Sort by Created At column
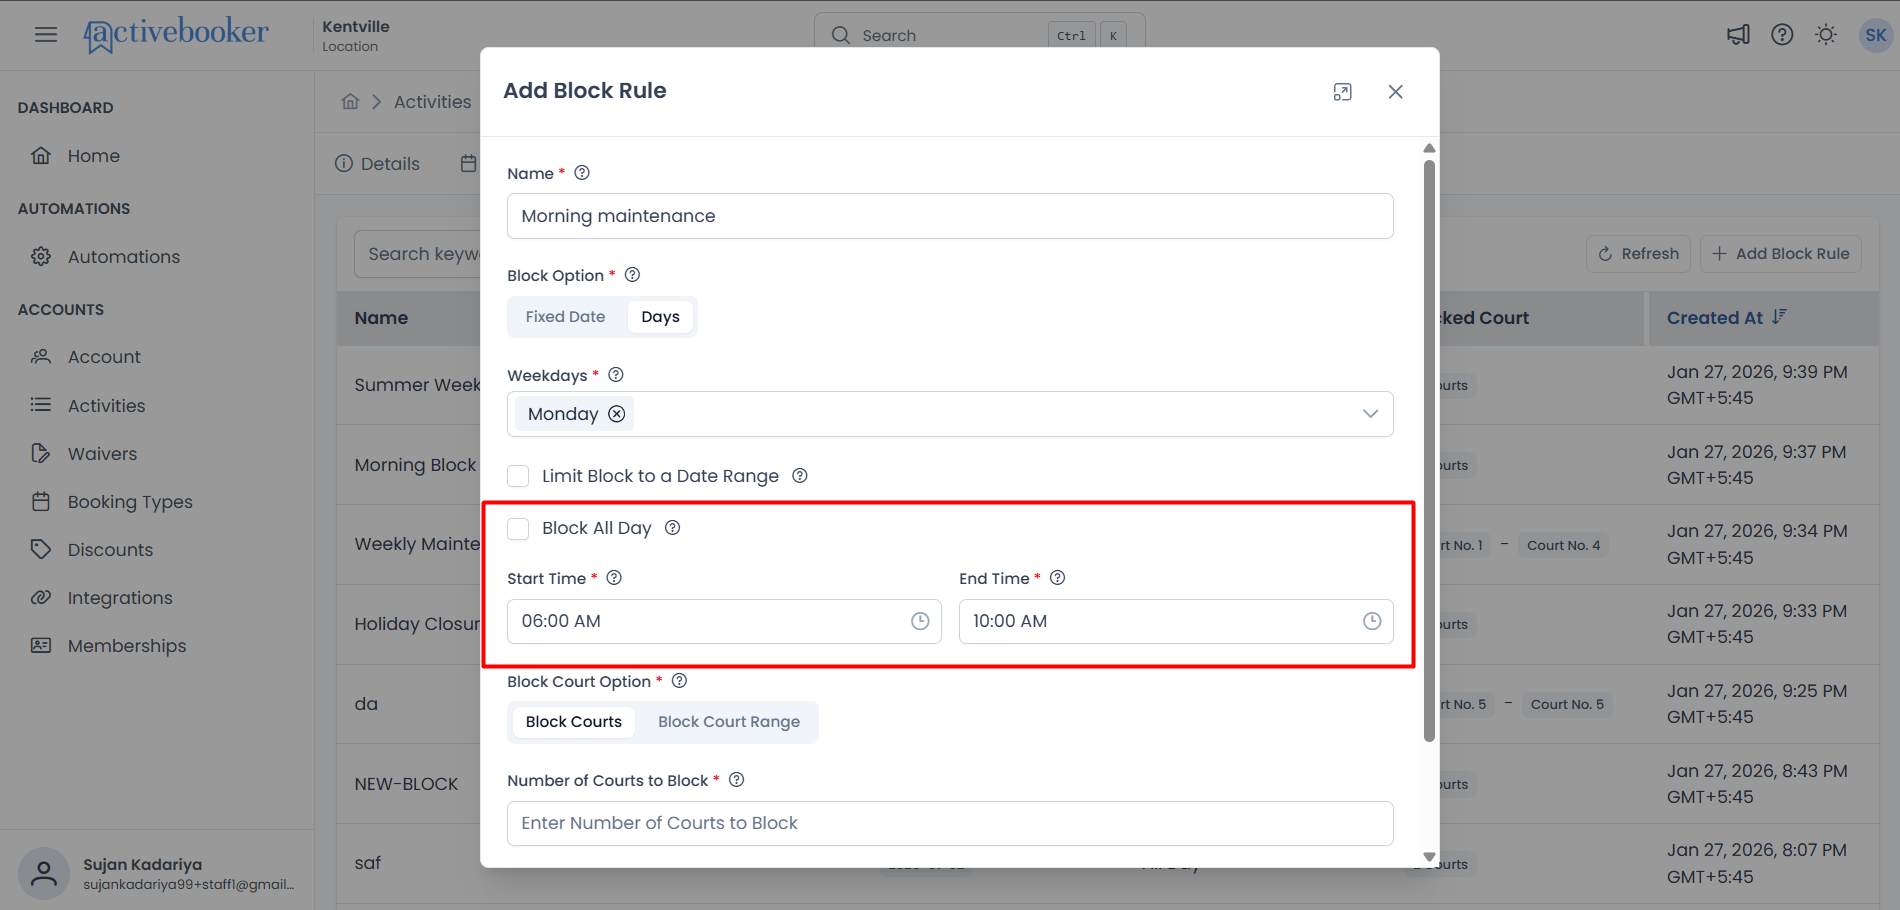 (1727, 318)
